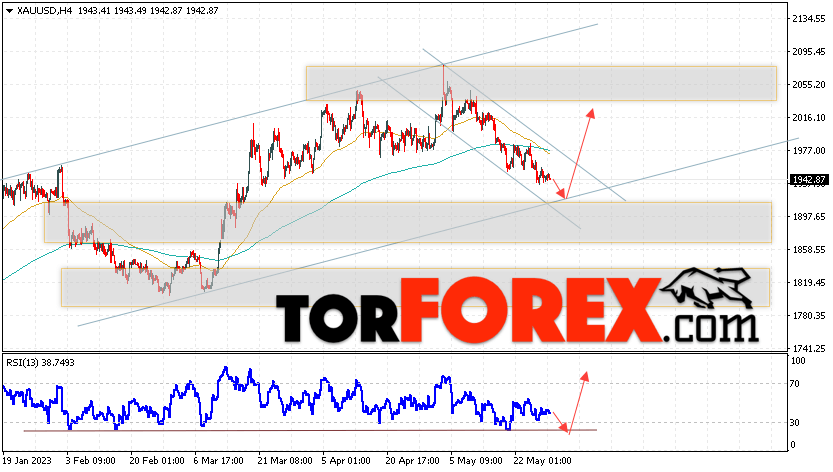Select the current price tag 1942.87
Image resolution: width=833 pixels, height=472 pixels.
coord(809,180)
